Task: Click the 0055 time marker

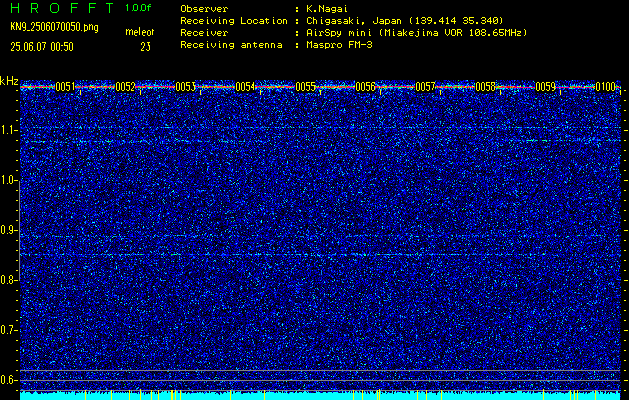Action: (305, 87)
